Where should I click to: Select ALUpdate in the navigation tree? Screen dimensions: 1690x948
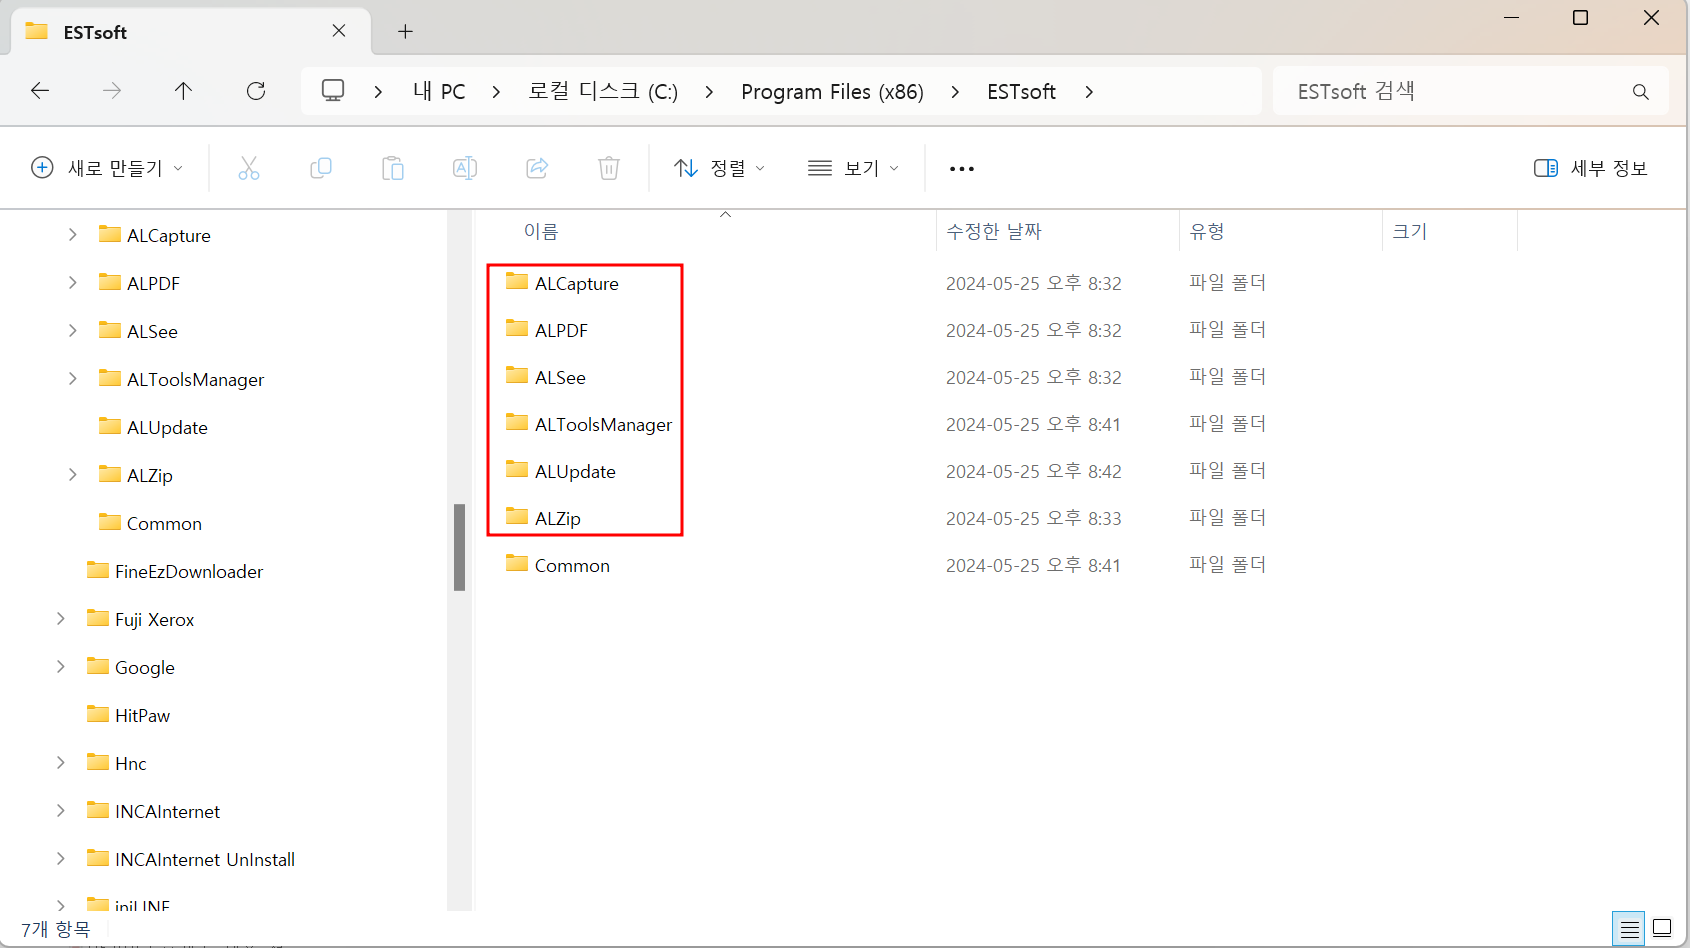(x=167, y=427)
